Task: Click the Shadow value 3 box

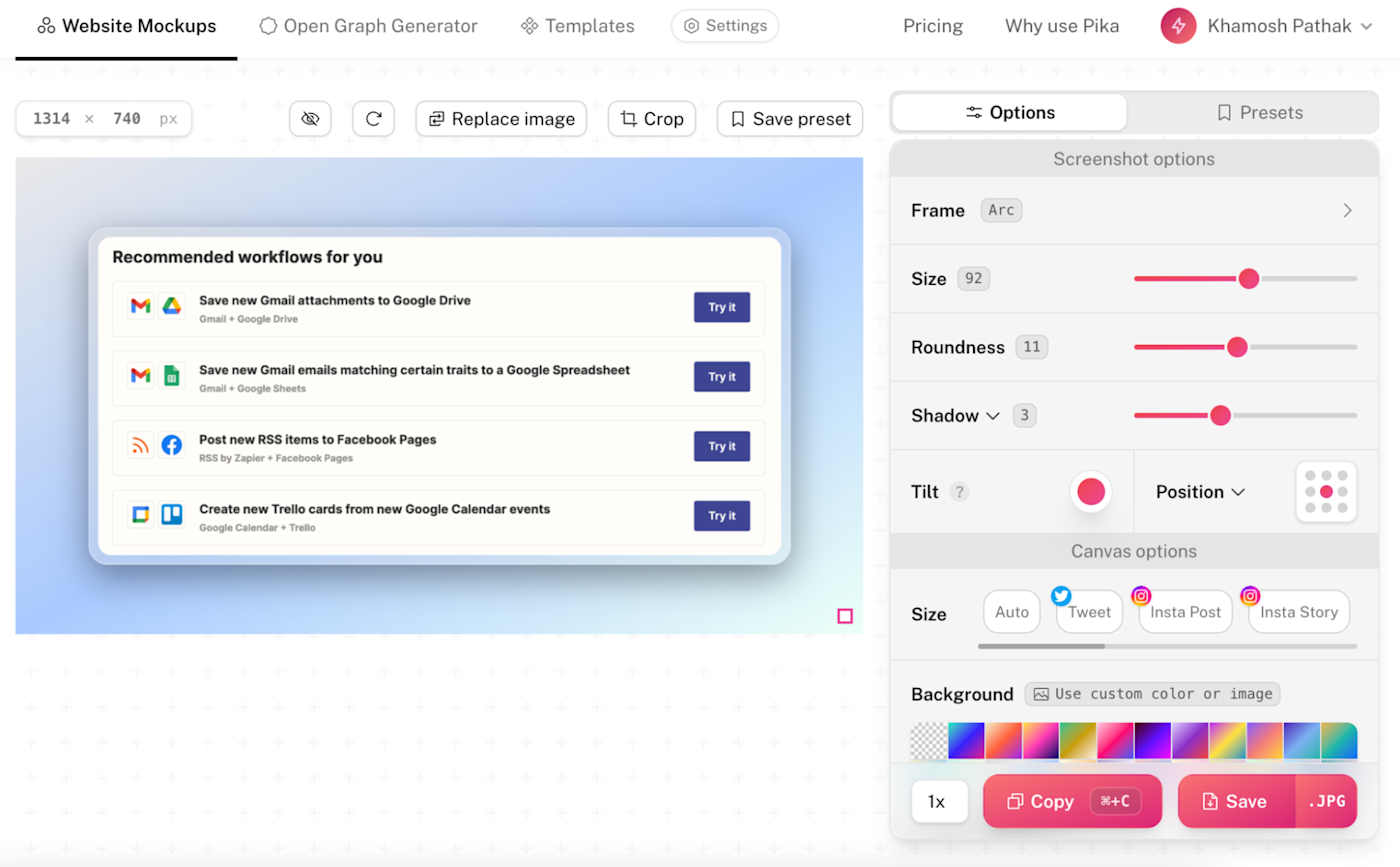Action: (1024, 415)
